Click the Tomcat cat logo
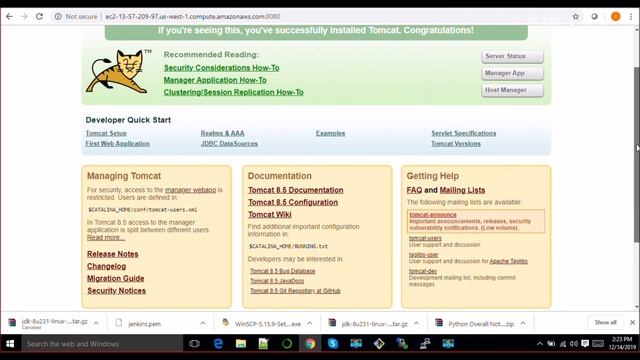The width and height of the screenshot is (640, 360). pos(118,71)
